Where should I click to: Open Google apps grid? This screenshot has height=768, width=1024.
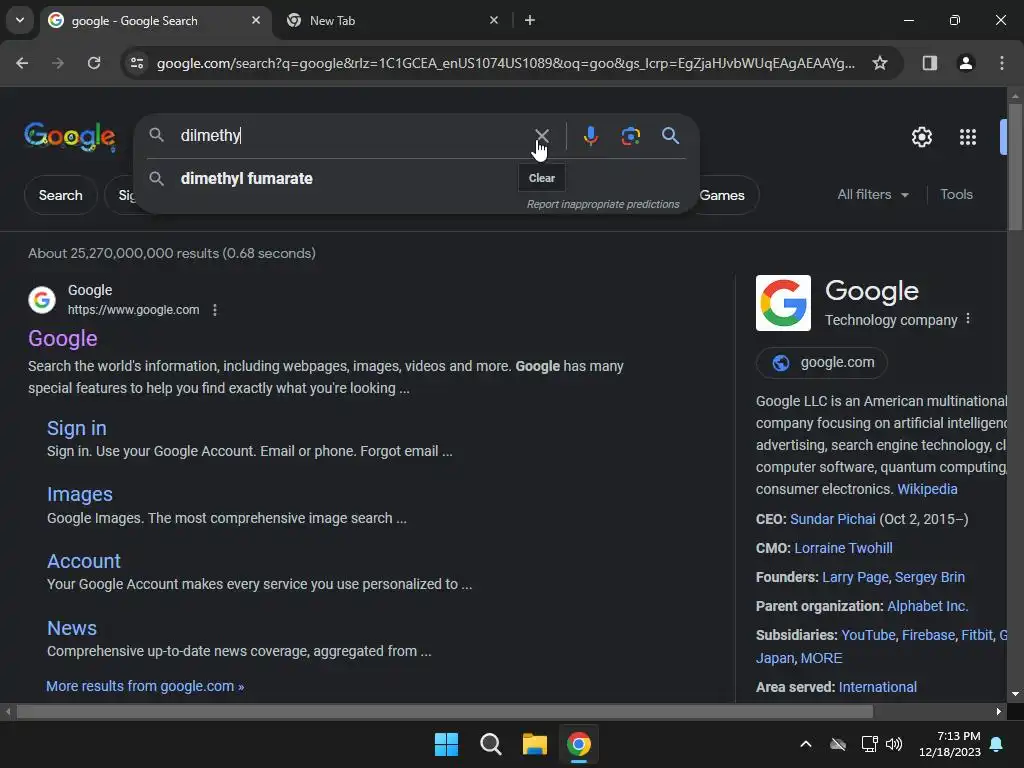[967, 137]
